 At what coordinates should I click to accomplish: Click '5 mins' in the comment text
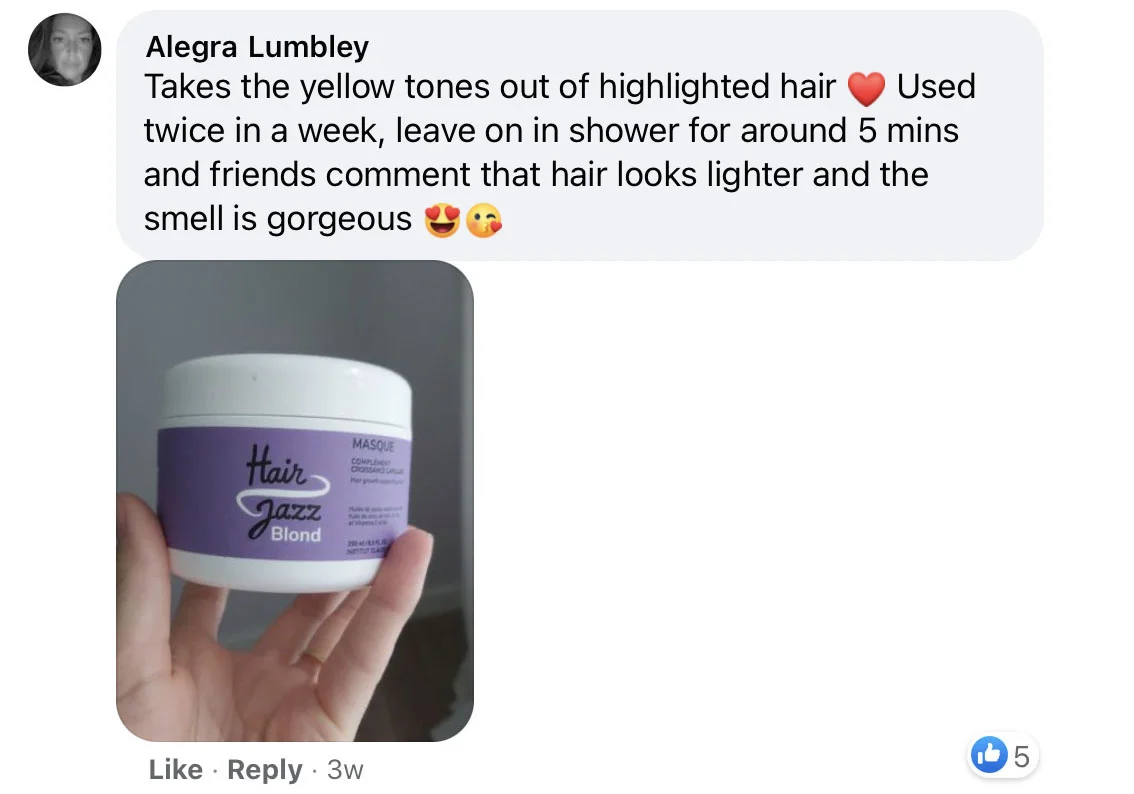[908, 131]
